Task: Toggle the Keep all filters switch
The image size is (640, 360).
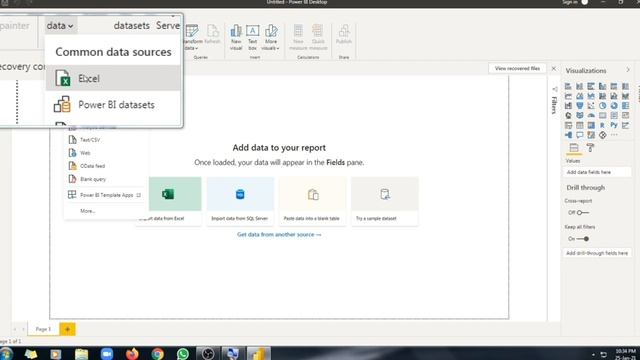Action: 582,239
